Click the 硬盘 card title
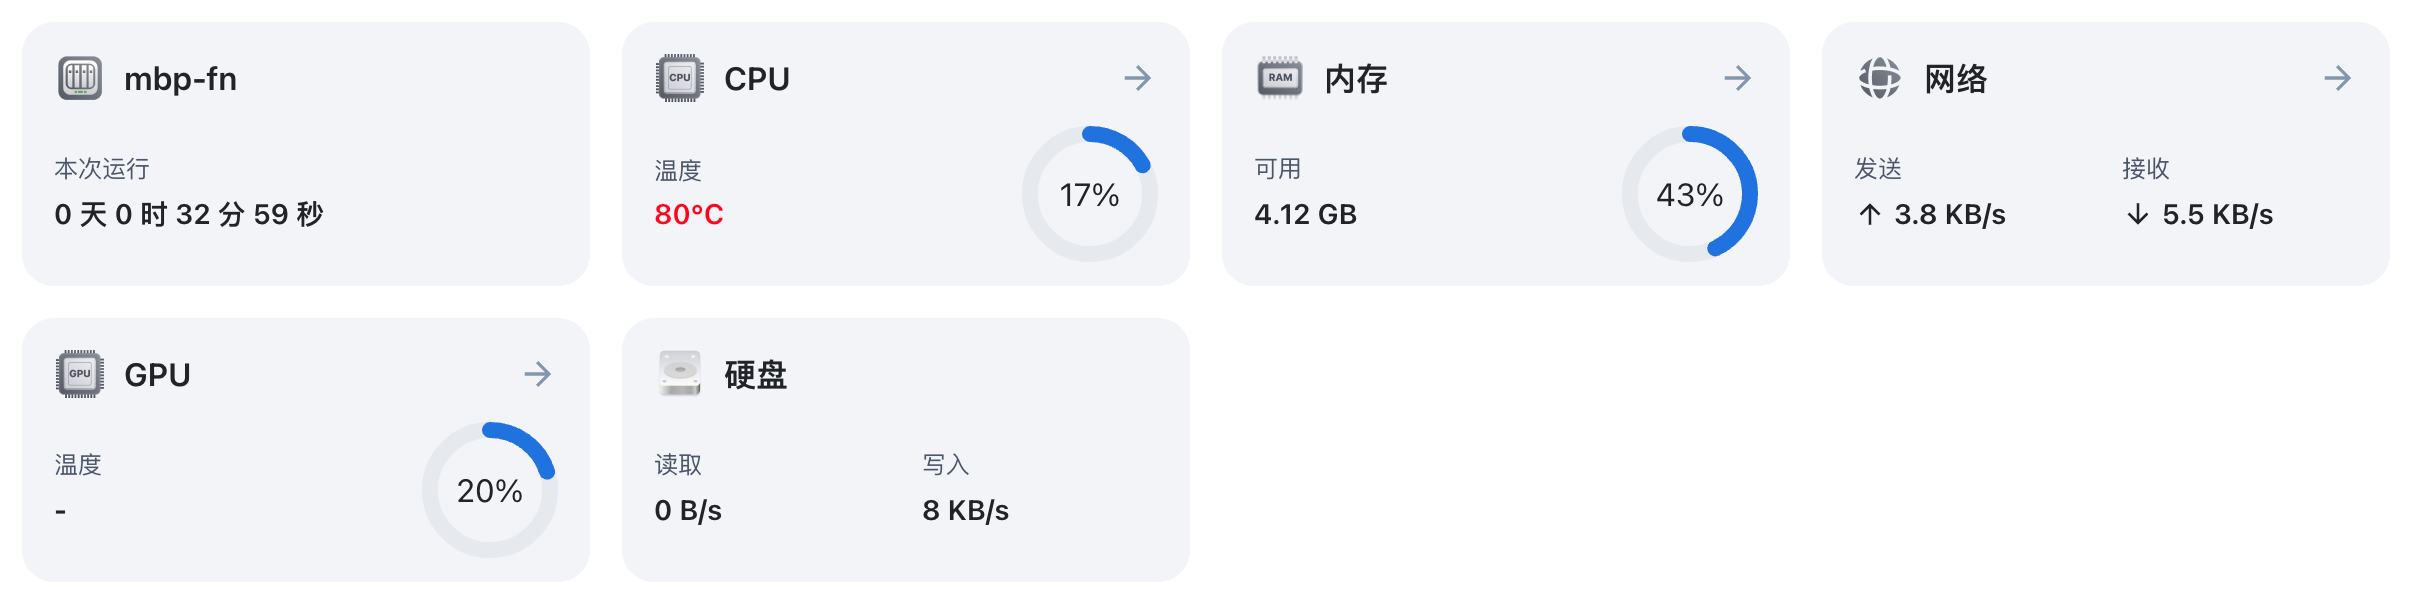The height and width of the screenshot is (604, 2410). pos(756,374)
